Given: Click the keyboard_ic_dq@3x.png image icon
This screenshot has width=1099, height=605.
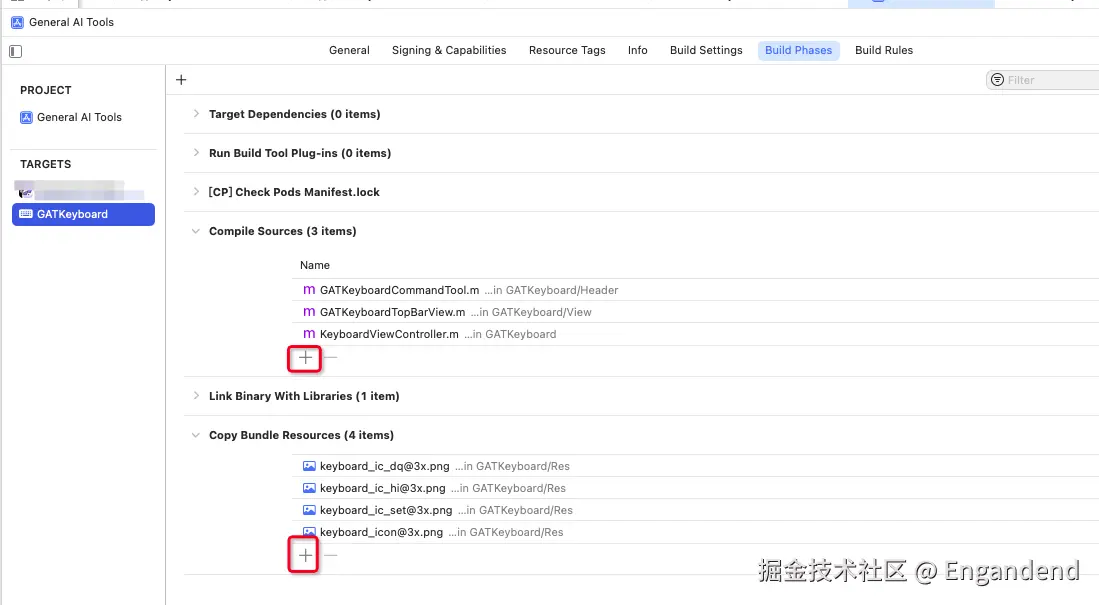Looking at the screenshot, I should point(309,466).
